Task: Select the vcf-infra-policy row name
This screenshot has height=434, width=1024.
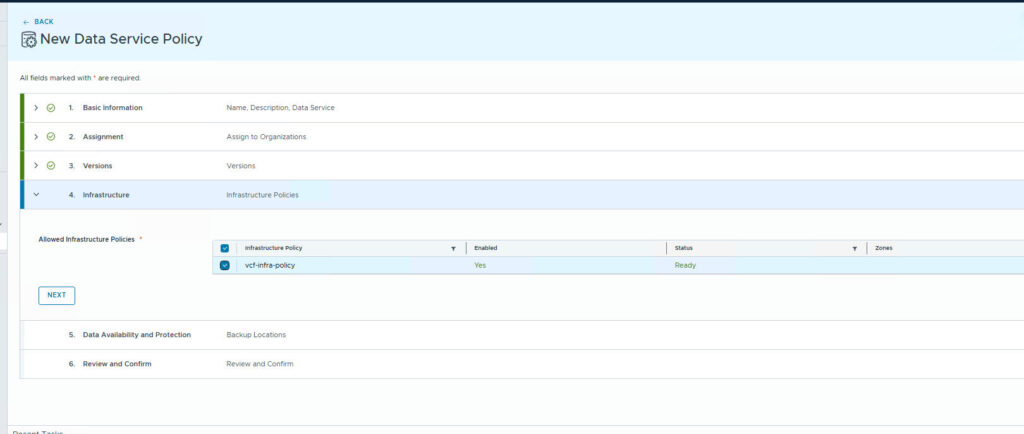Action: click(x=270, y=265)
